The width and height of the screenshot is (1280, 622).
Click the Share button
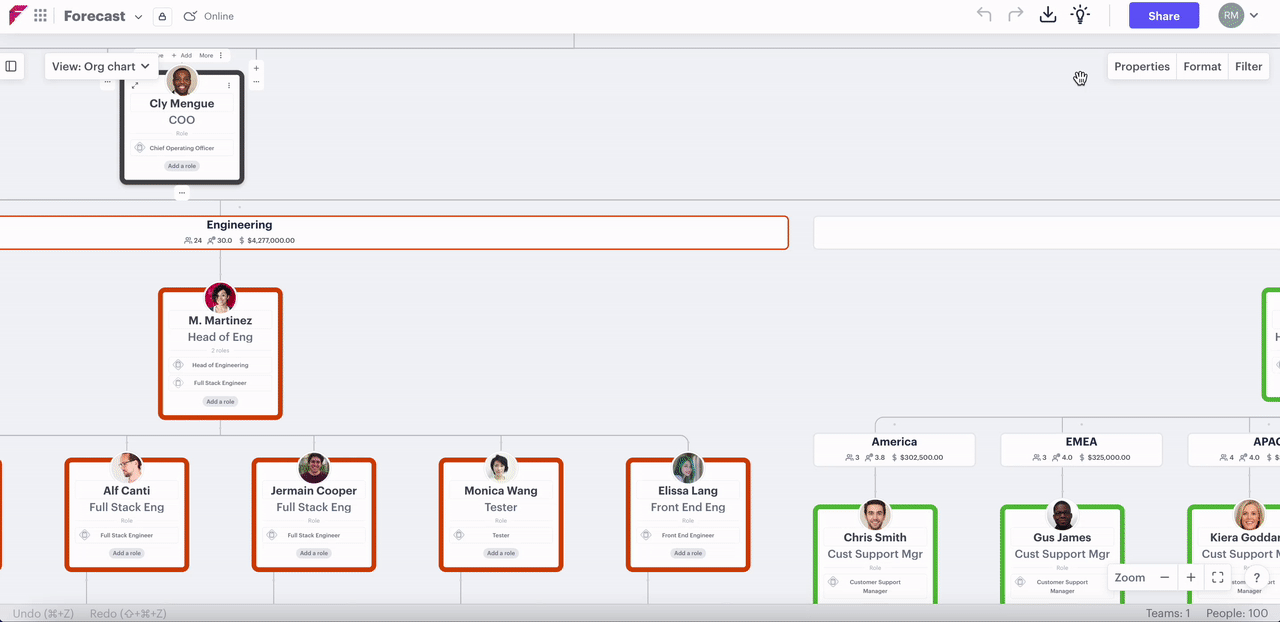[1163, 16]
